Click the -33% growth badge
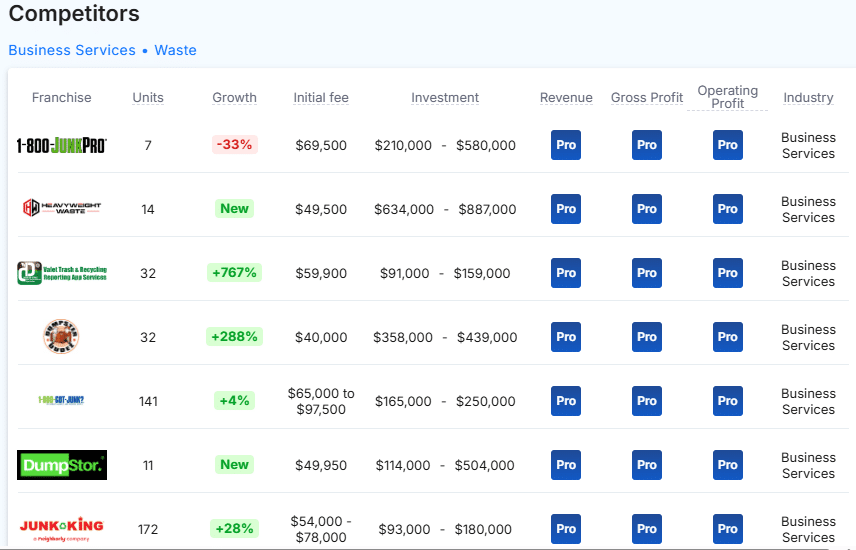 (235, 145)
